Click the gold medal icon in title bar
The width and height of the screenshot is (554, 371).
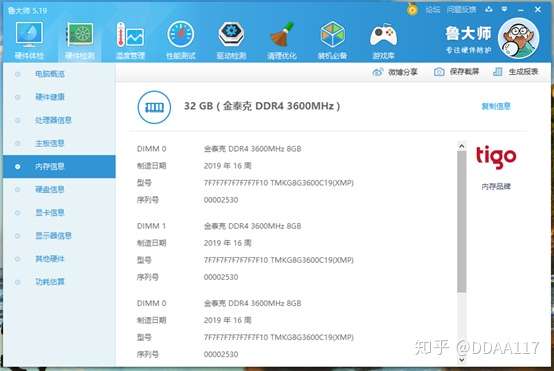pos(412,9)
